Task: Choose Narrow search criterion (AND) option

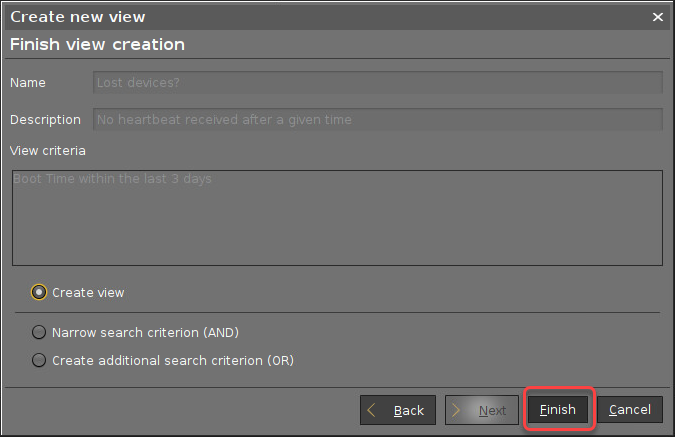Action: pyautogui.click(x=39, y=332)
